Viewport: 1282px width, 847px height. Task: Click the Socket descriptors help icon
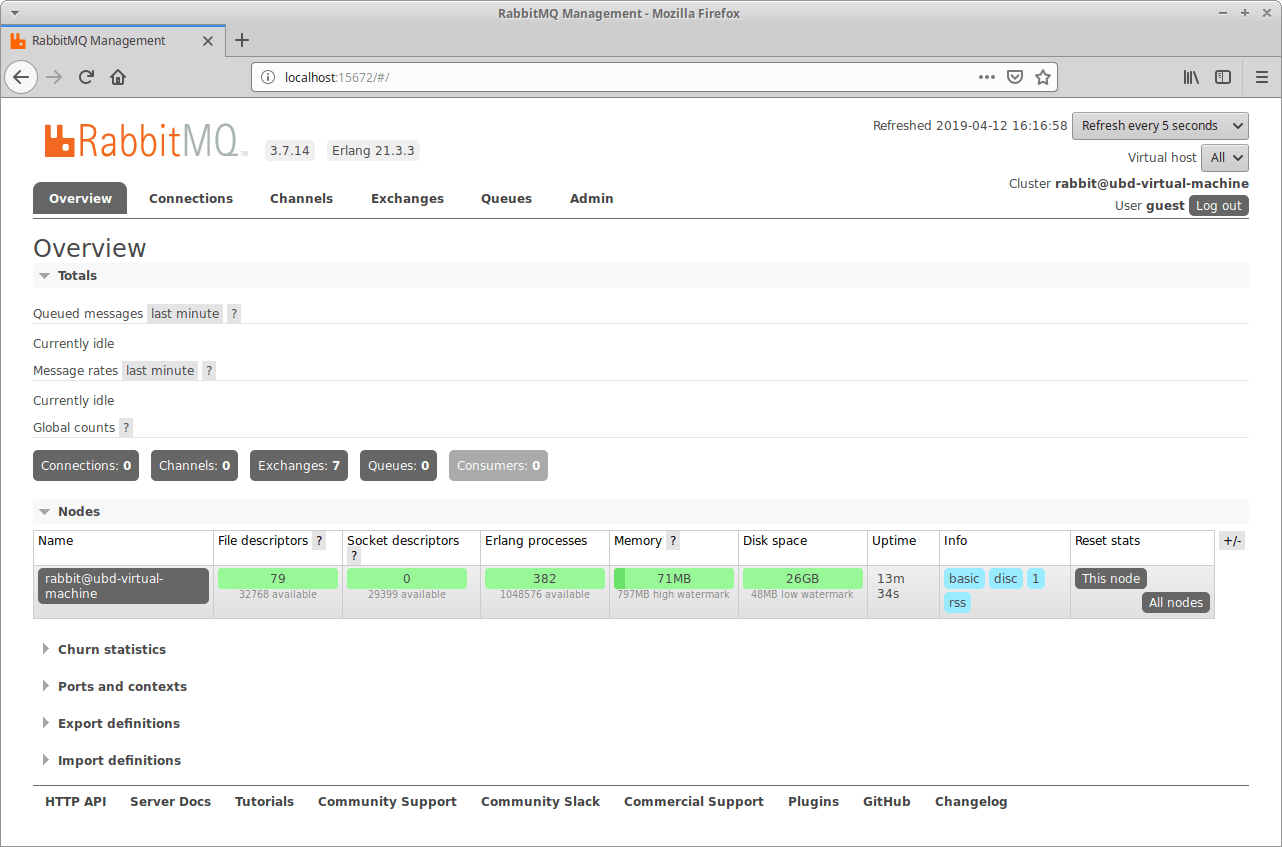click(x=354, y=555)
